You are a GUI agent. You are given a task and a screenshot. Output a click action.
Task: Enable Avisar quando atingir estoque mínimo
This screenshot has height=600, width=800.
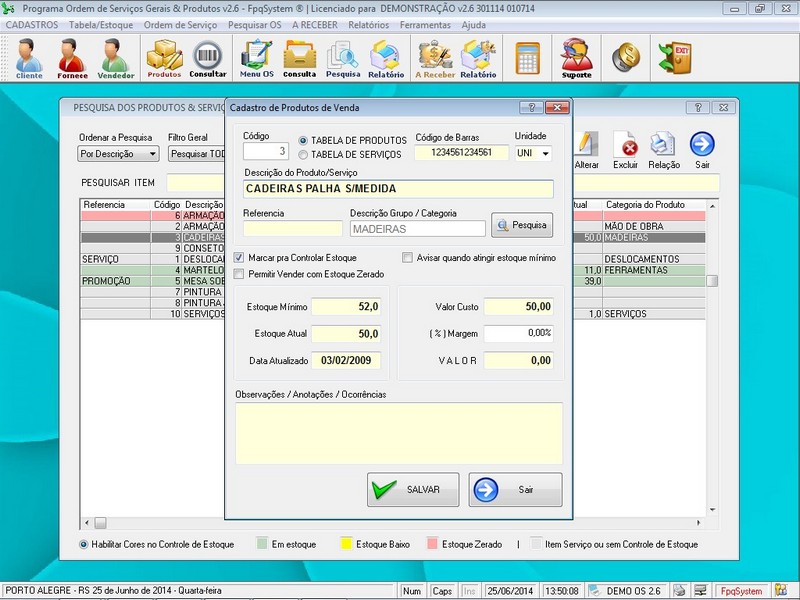(407, 258)
